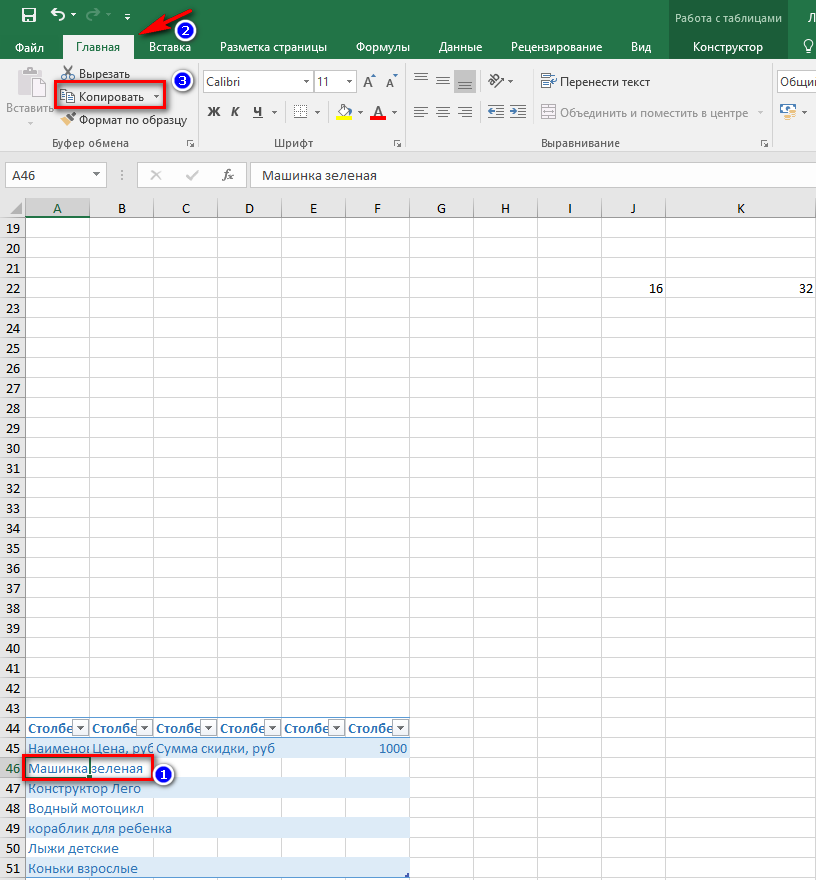
Task: Open the font size 11 dropdown
Action: pos(349,82)
